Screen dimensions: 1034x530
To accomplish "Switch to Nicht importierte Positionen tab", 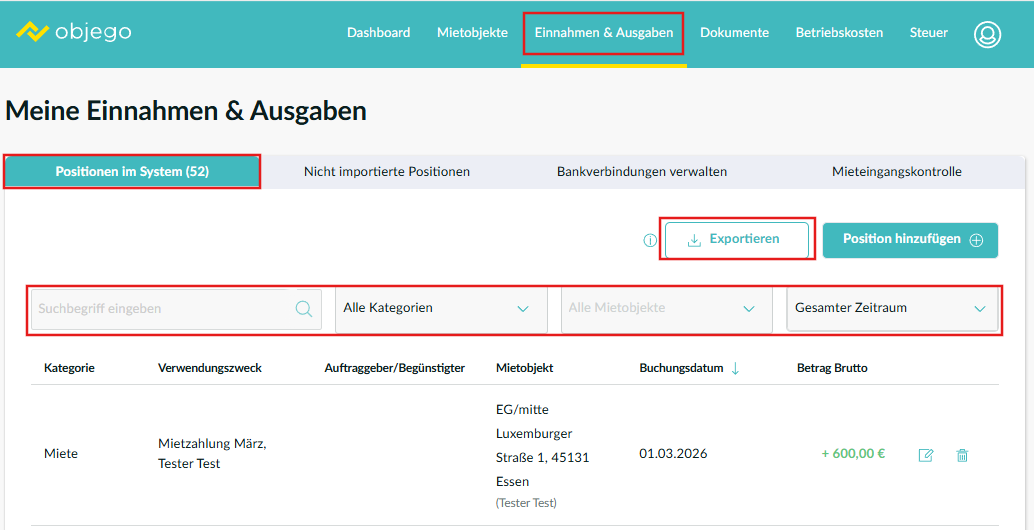I will (387, 172).
